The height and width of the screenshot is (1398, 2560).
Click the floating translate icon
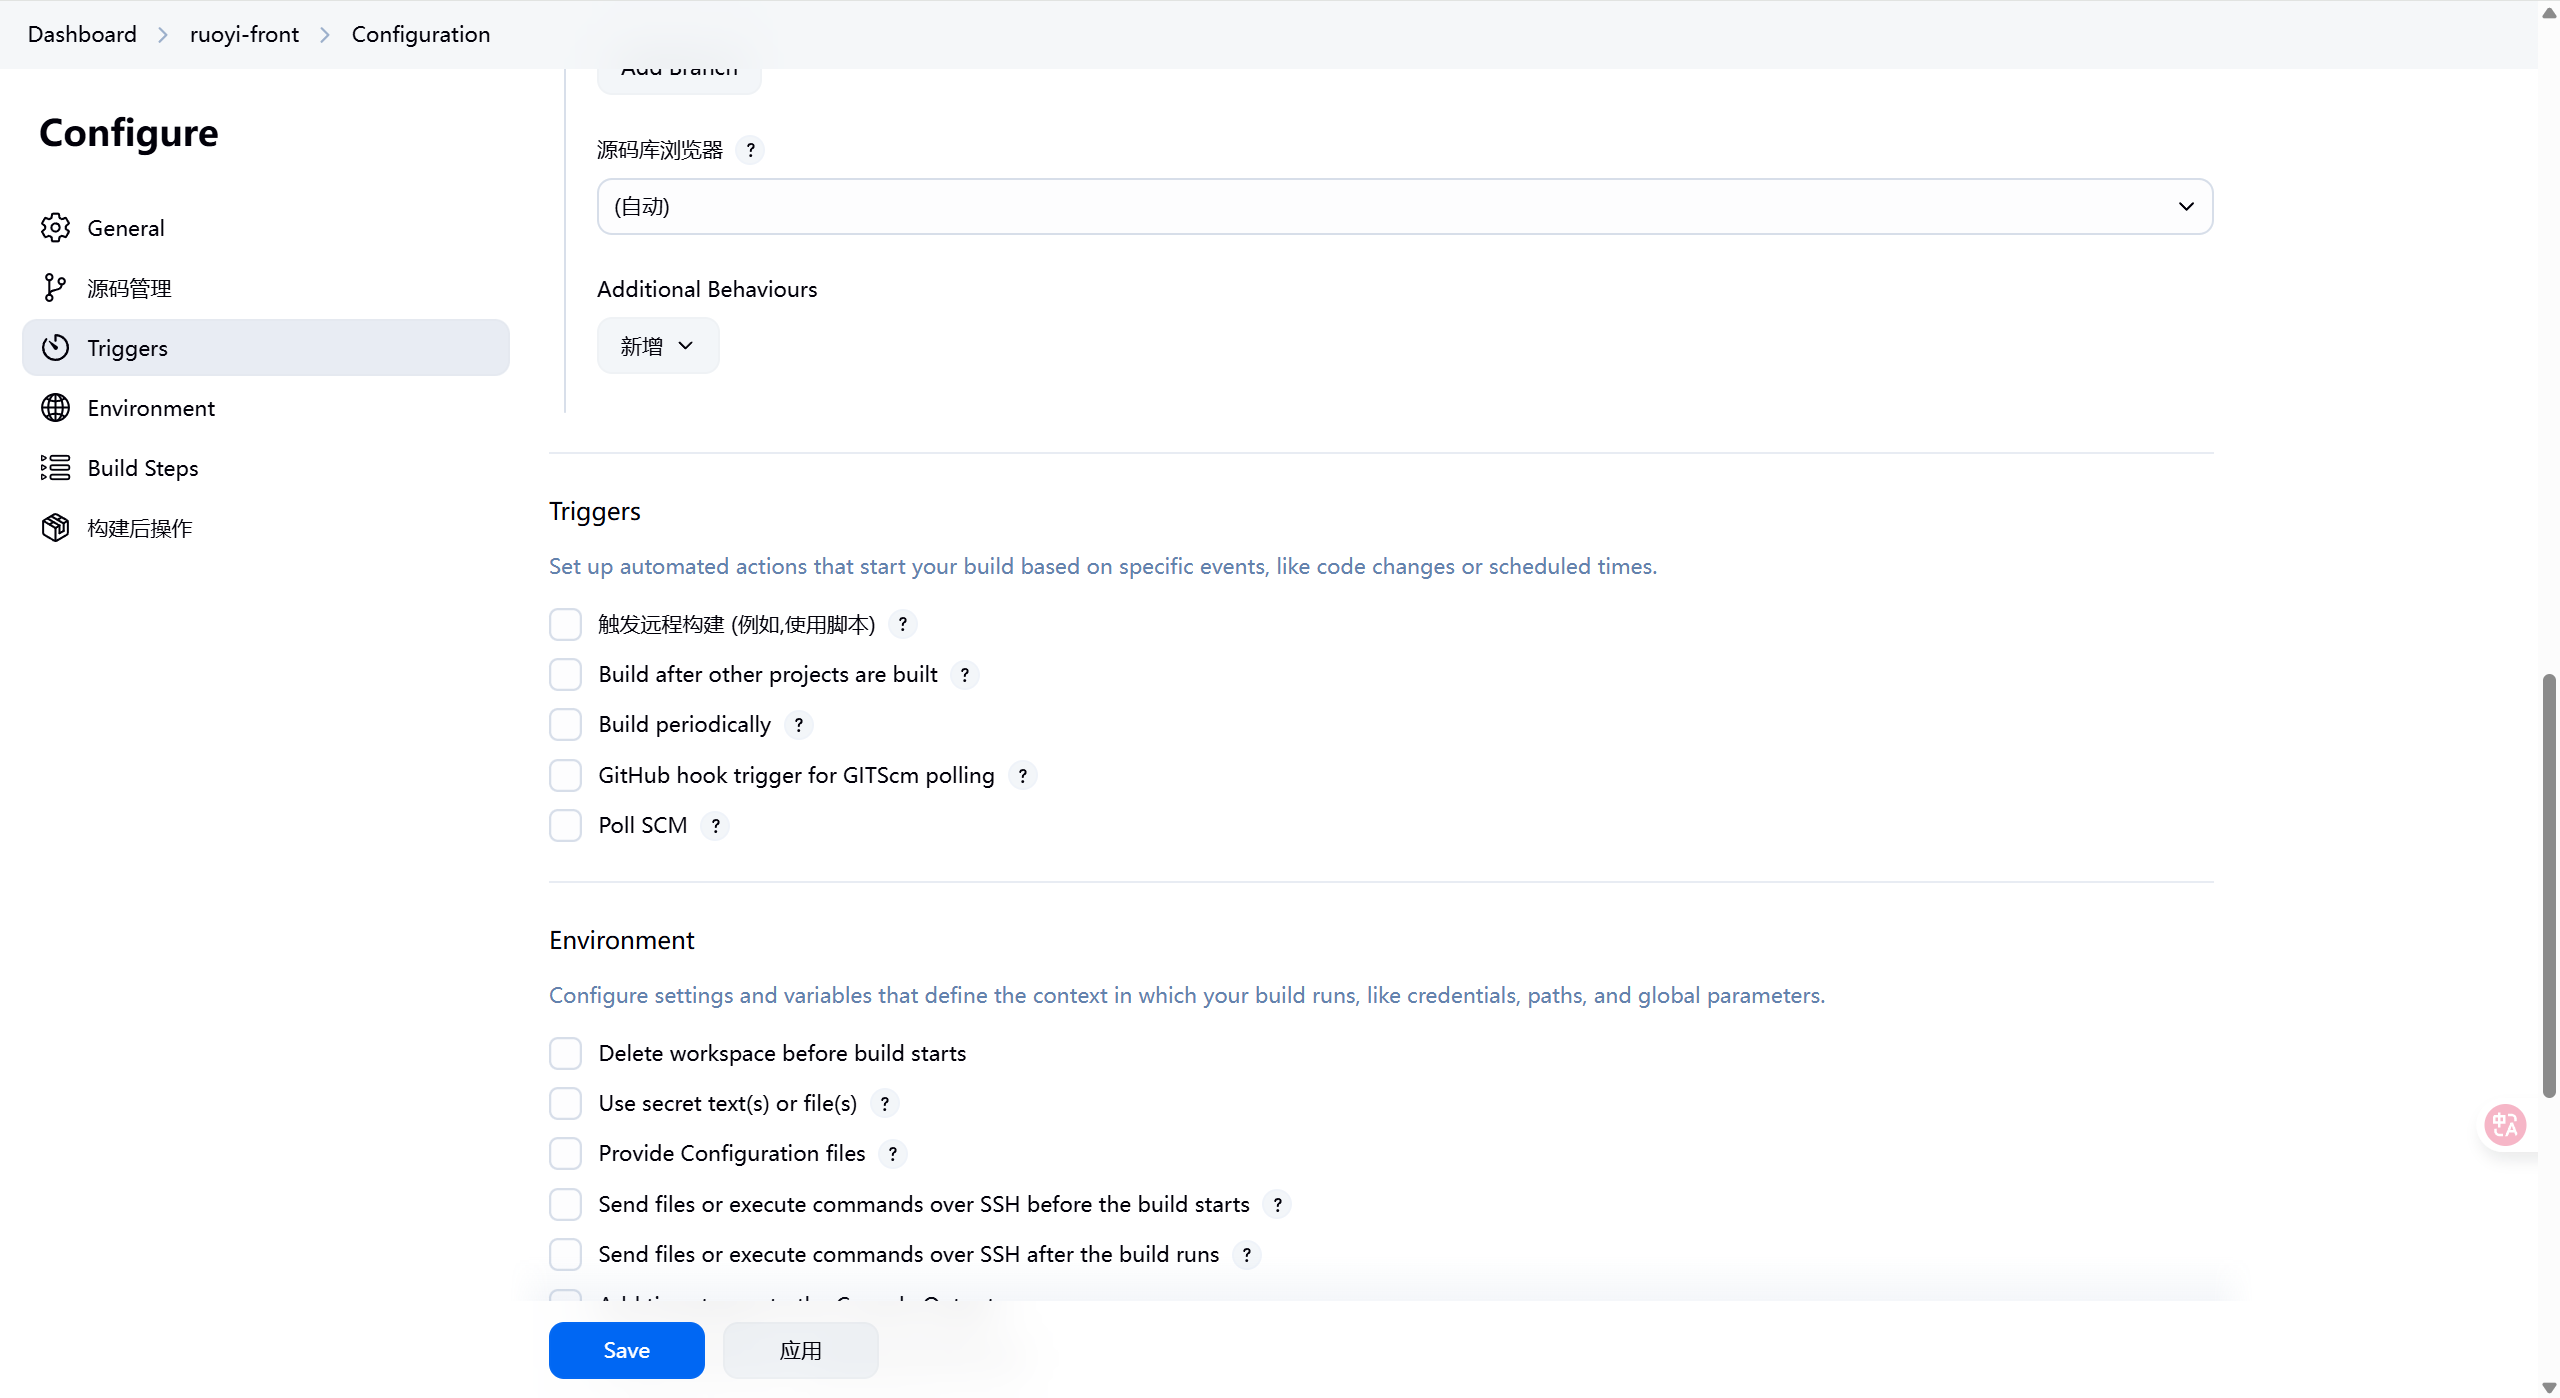2505,1125
